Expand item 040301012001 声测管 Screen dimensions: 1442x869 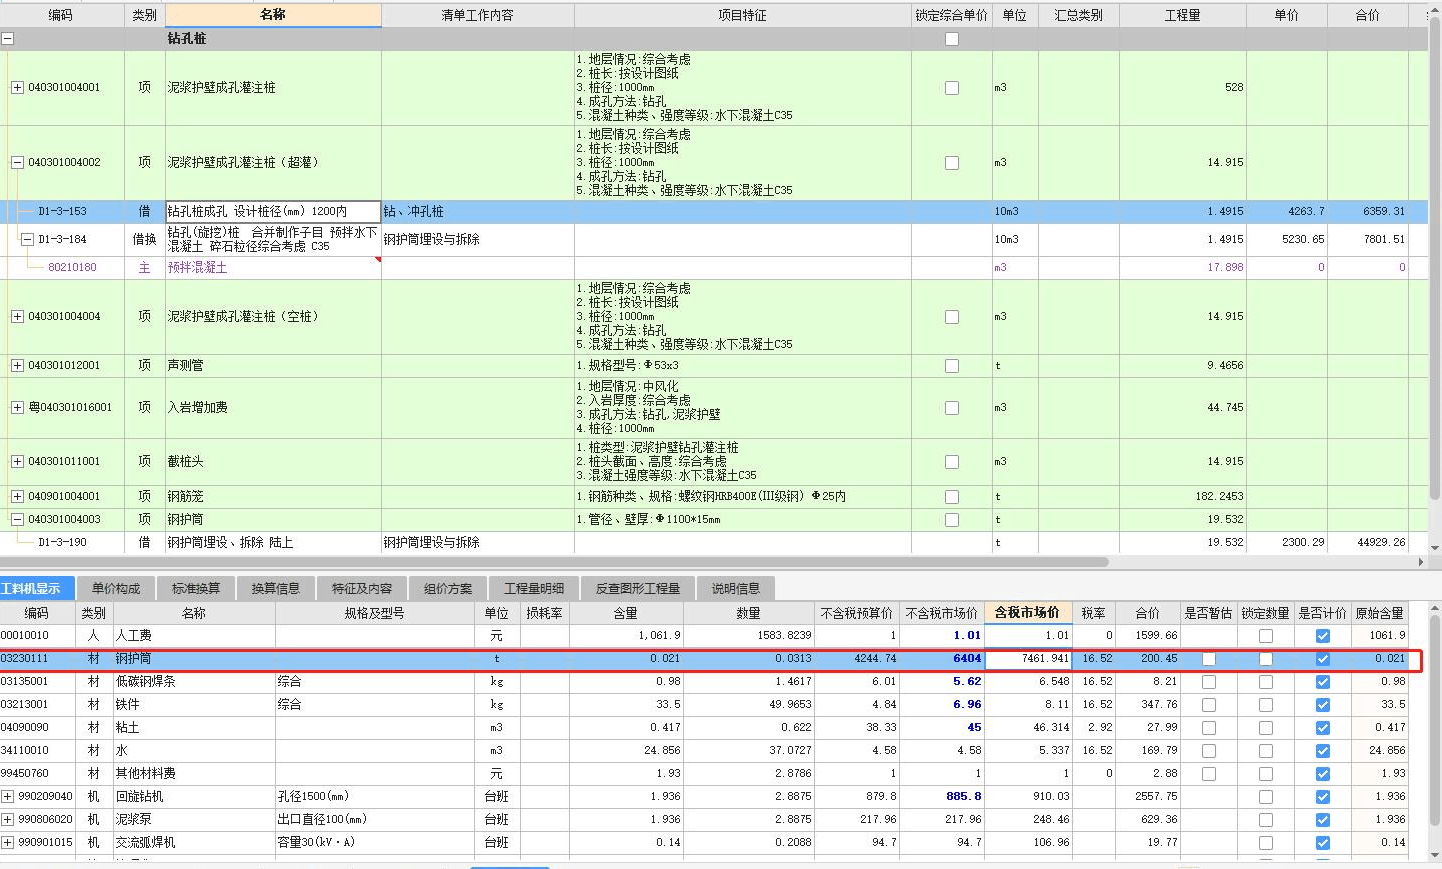17,365
